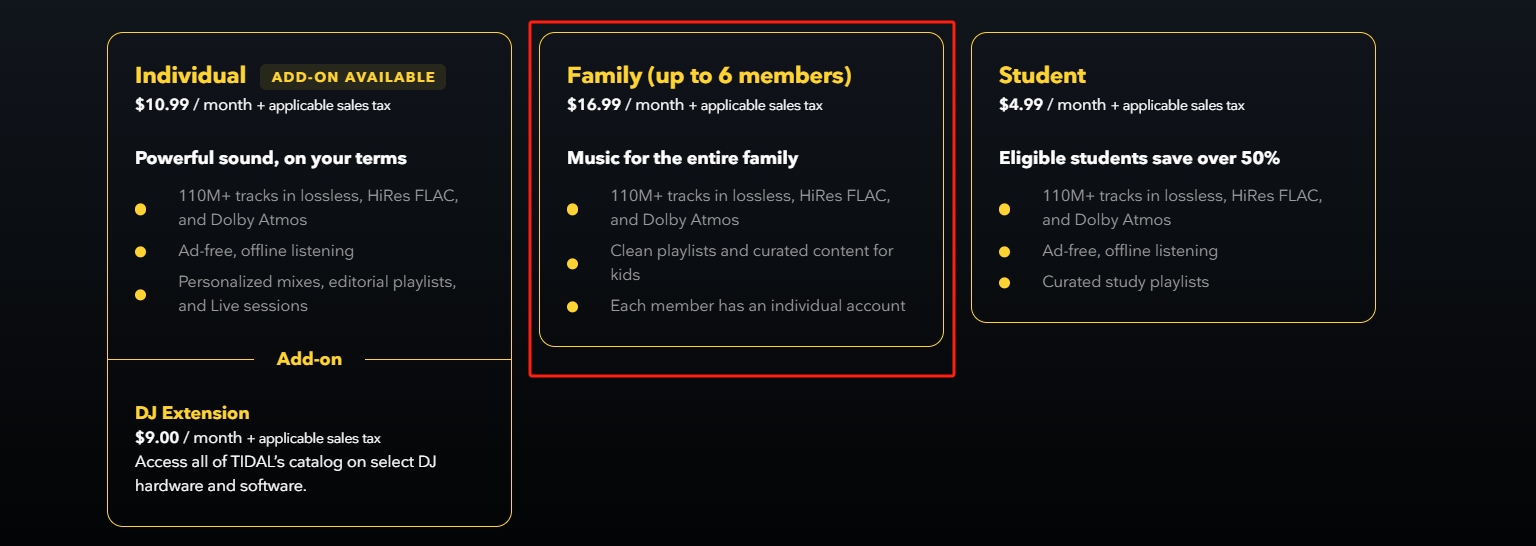This screenshot has width=1536, height=546.
Task: Click the $16.99 Family monthly price
Action: click(594, 105)
